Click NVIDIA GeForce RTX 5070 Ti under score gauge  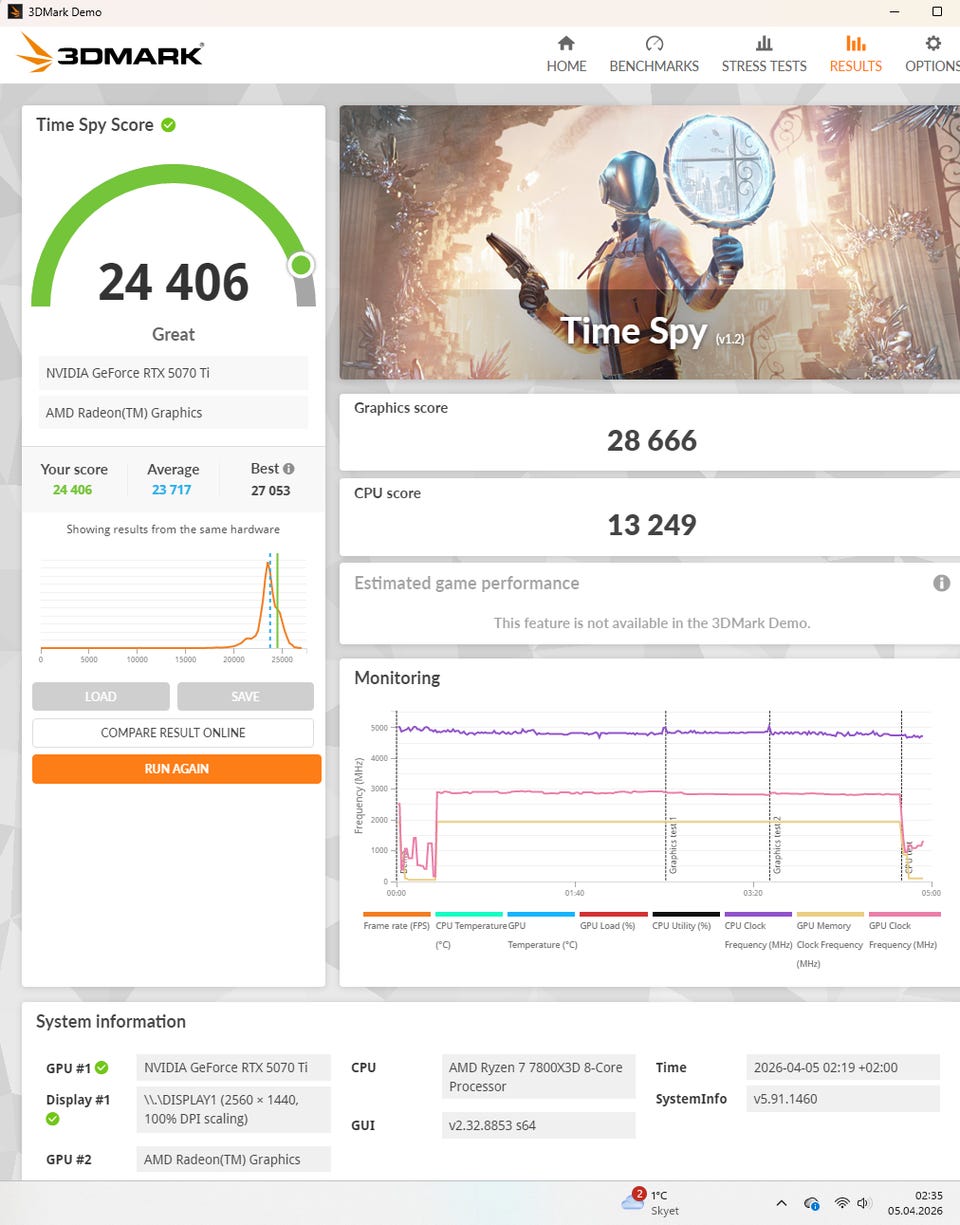173,373
